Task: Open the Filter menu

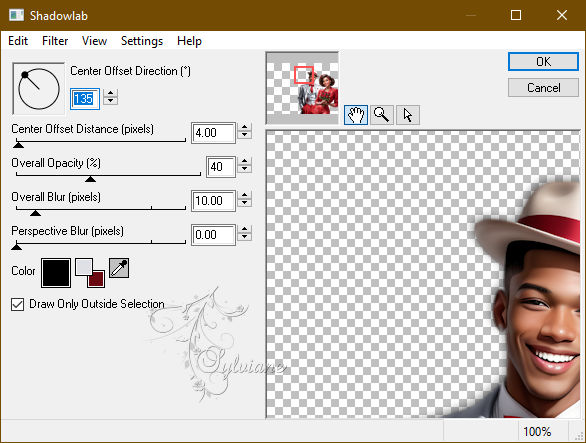Action: (55, 41)
